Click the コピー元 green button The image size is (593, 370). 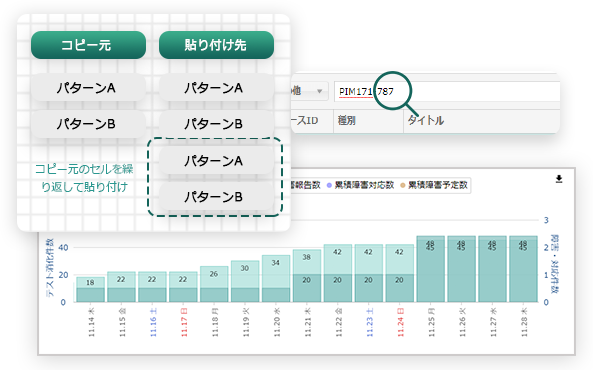point(88,45)
